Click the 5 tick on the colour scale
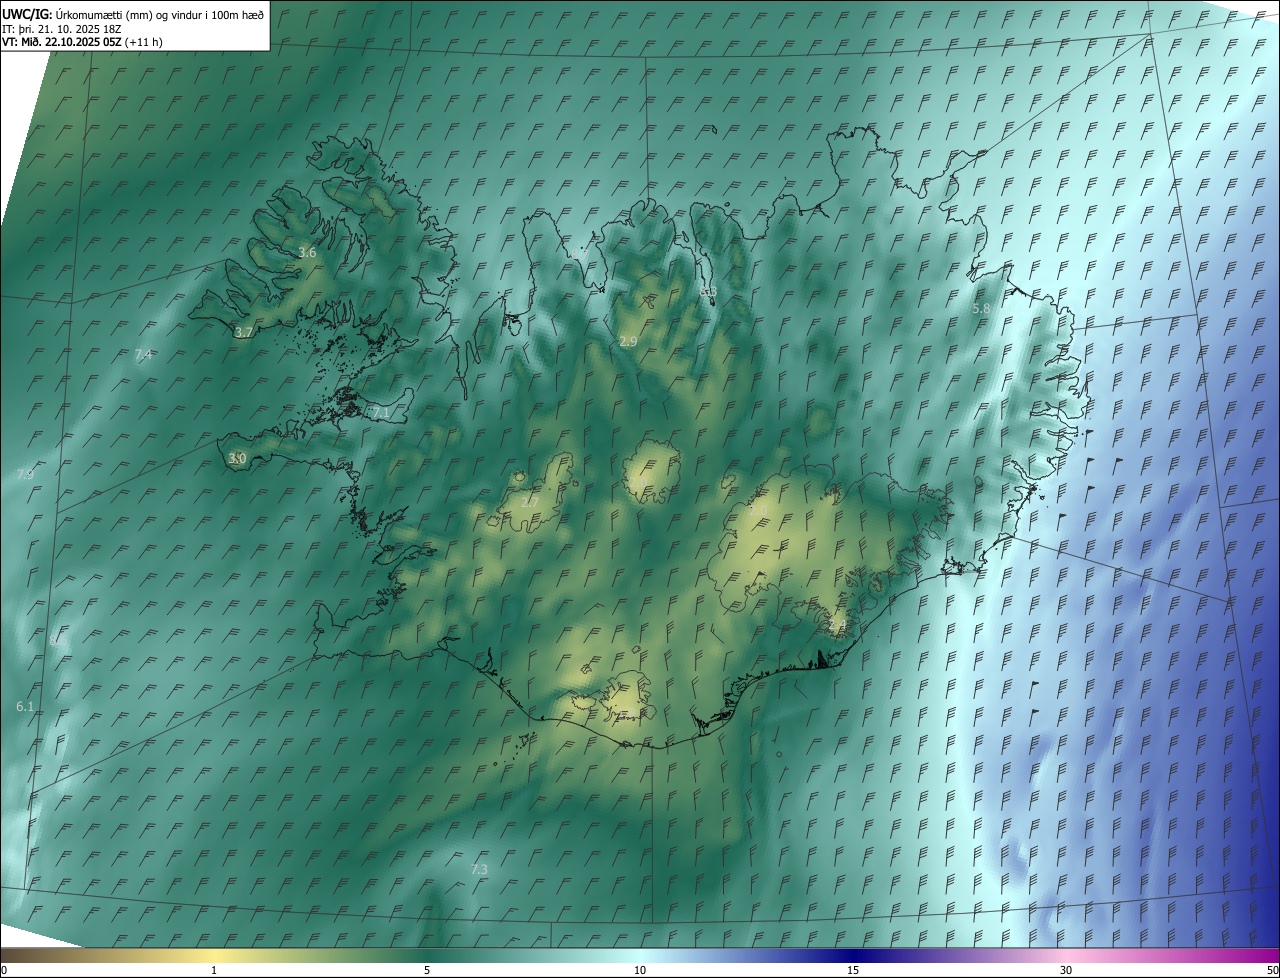The width and height of the screenshot is (1280, 978). click(427, 971)
